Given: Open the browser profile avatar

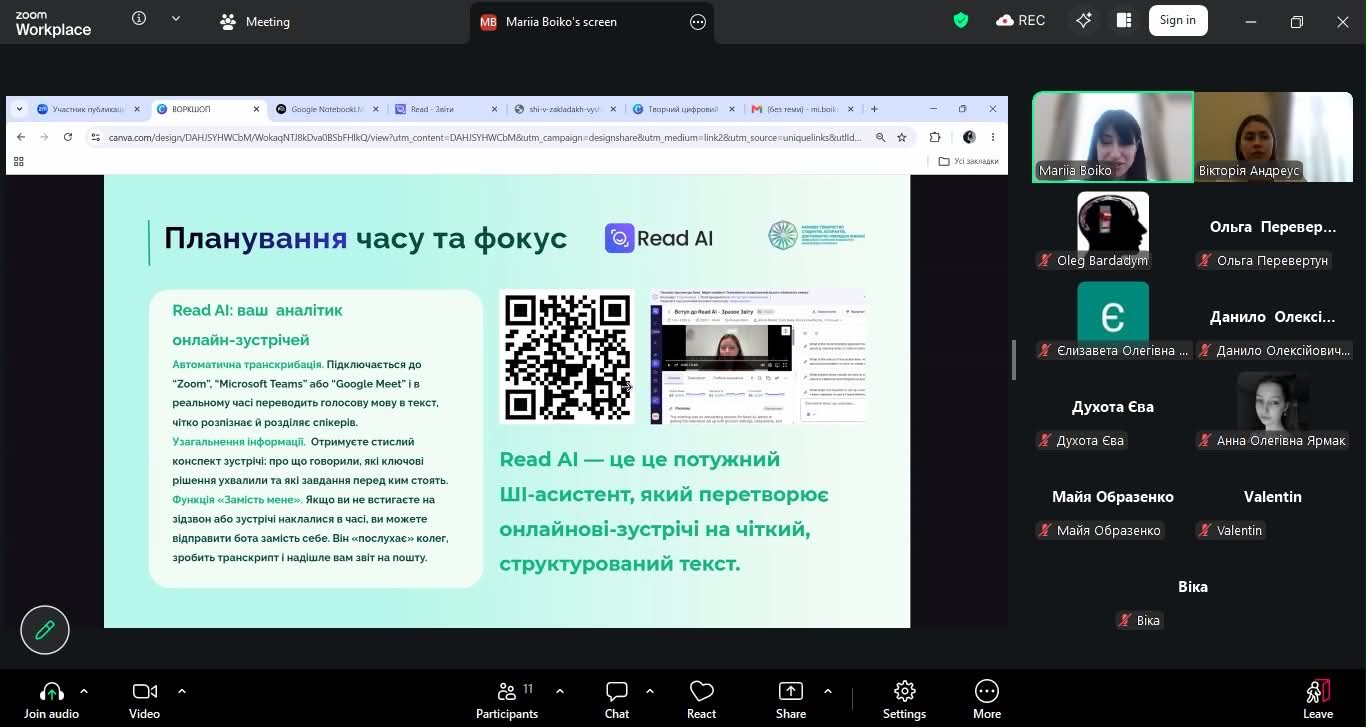Looking at the screenshot, I should click(969, 137).
